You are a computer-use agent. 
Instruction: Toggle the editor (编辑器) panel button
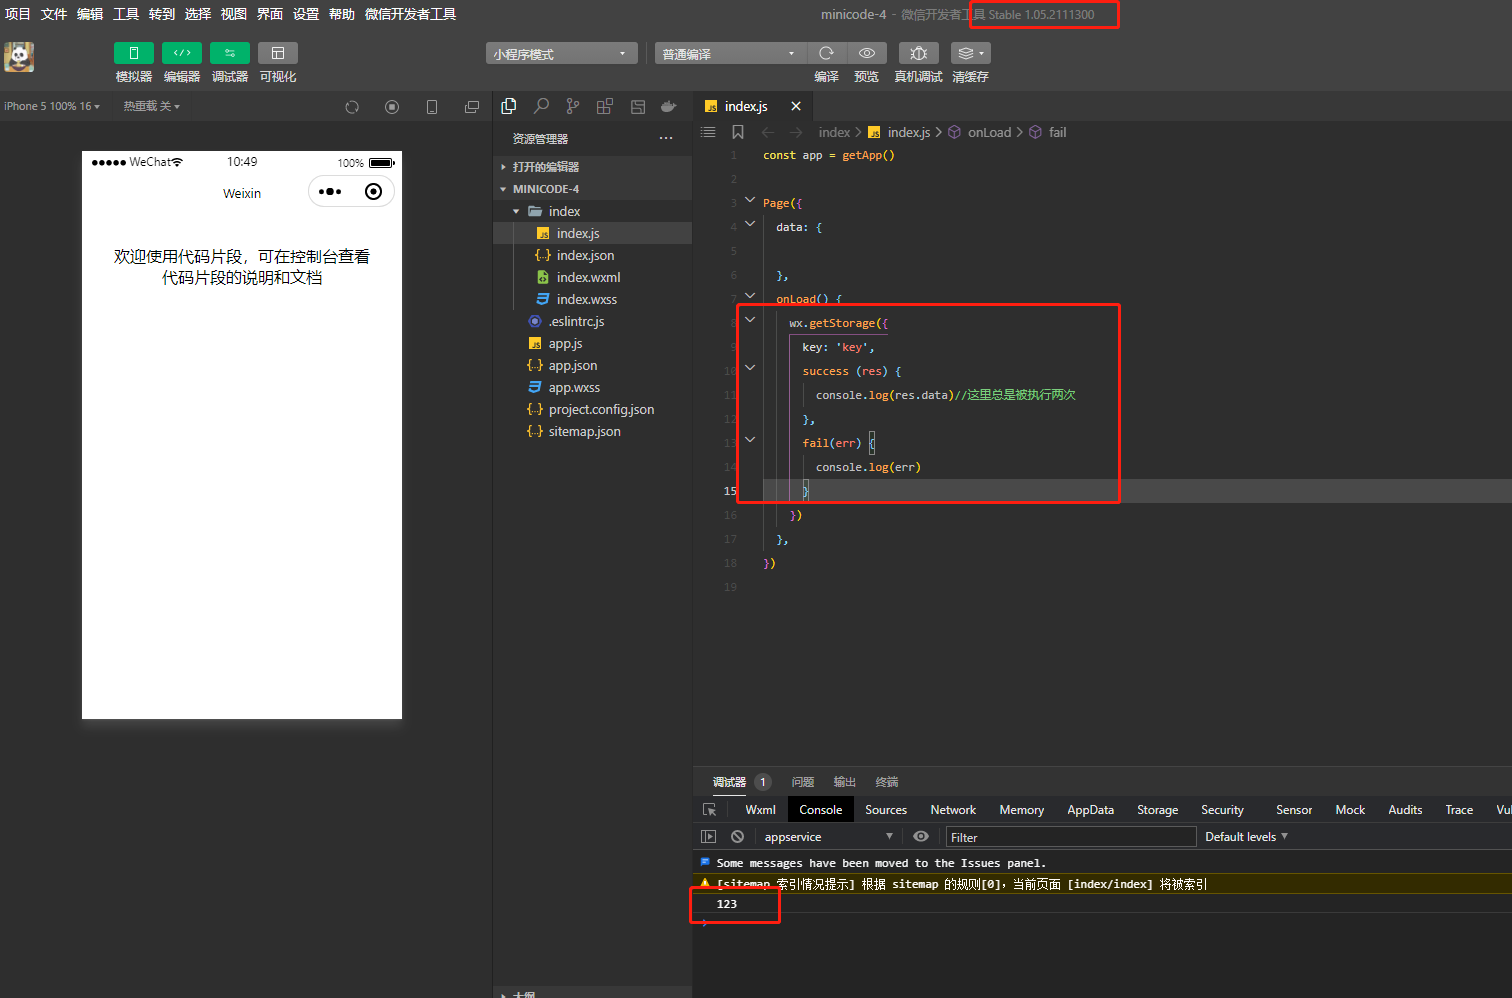coord(182,53)
